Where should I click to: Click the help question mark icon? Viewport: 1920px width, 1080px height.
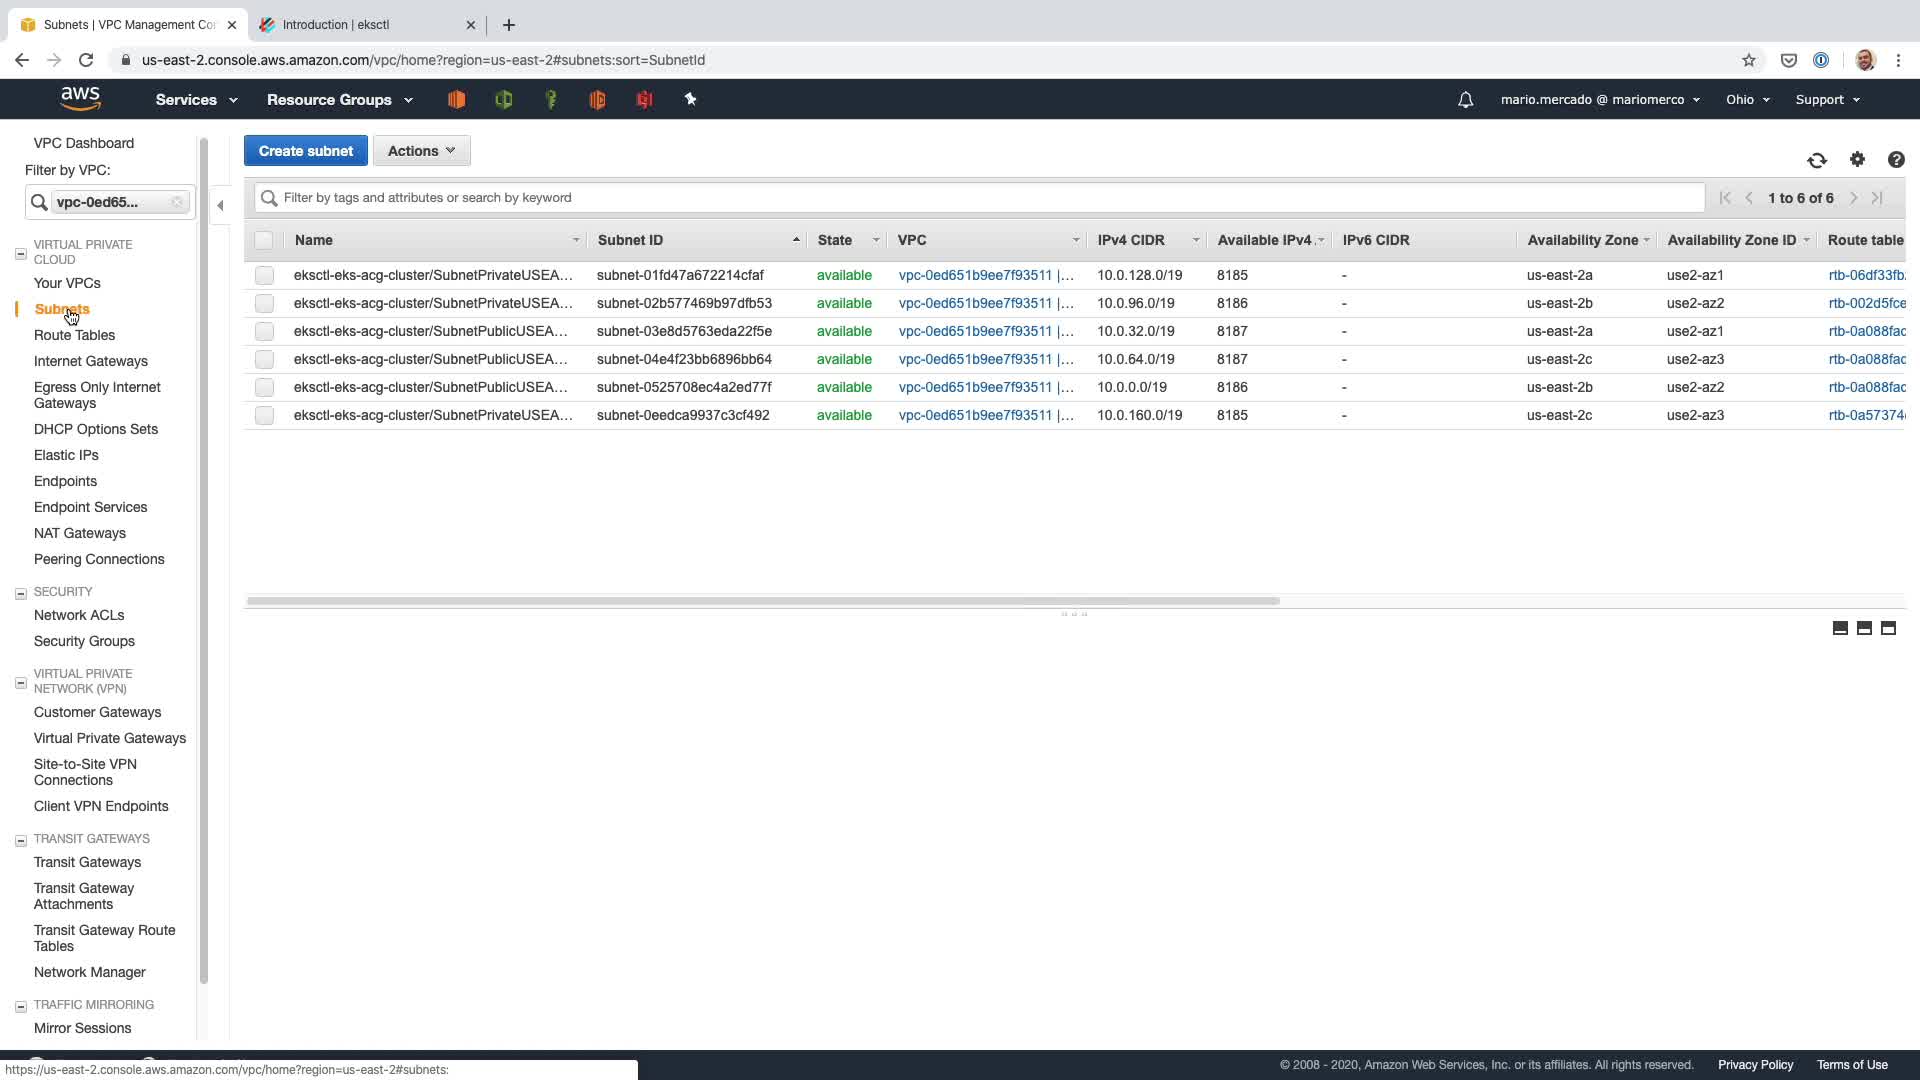pyautogui.click(x=1895, y=160)
